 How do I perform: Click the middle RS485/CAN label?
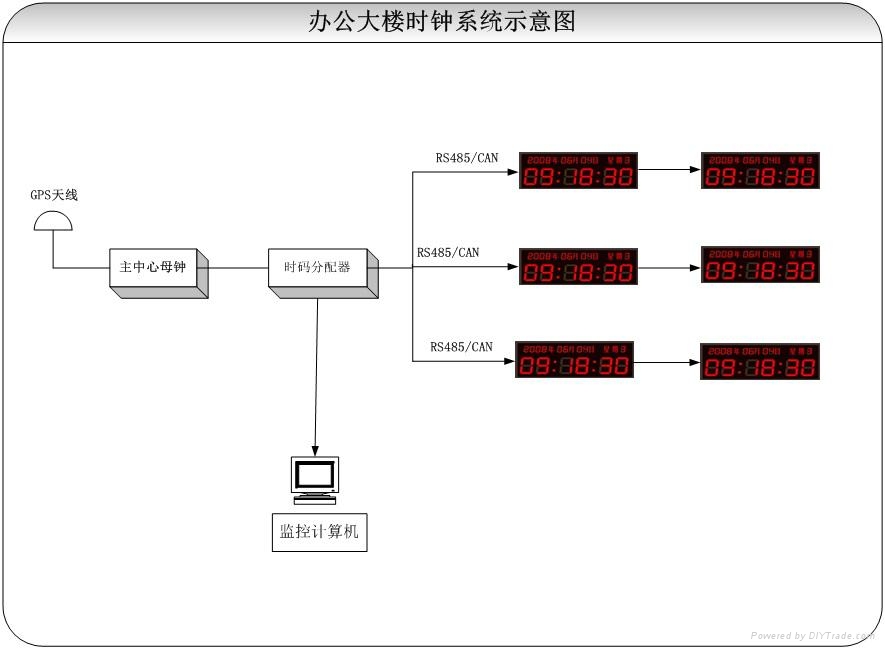[x=448, y=253]
